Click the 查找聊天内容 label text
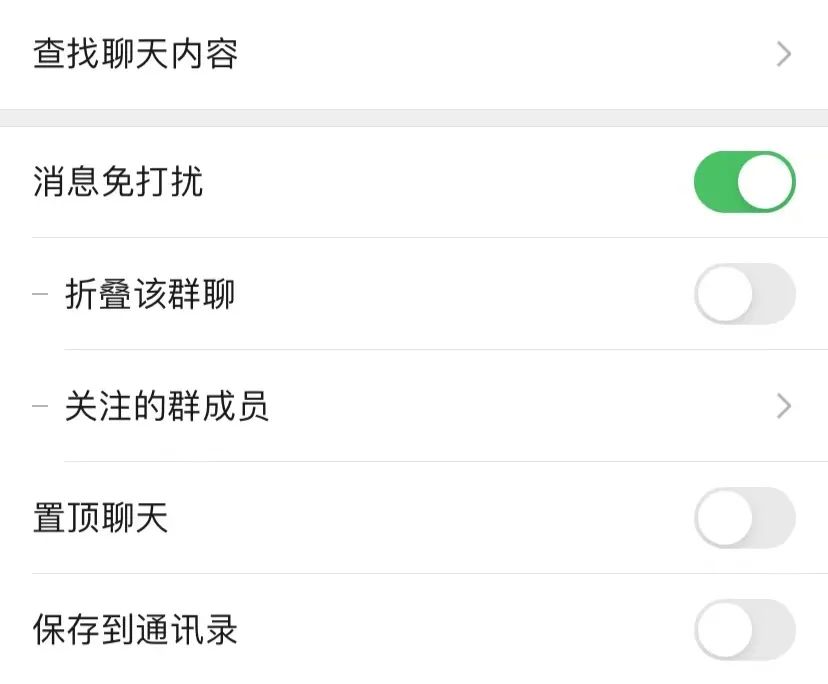This screenshot has width=828, height=684. 135,54
